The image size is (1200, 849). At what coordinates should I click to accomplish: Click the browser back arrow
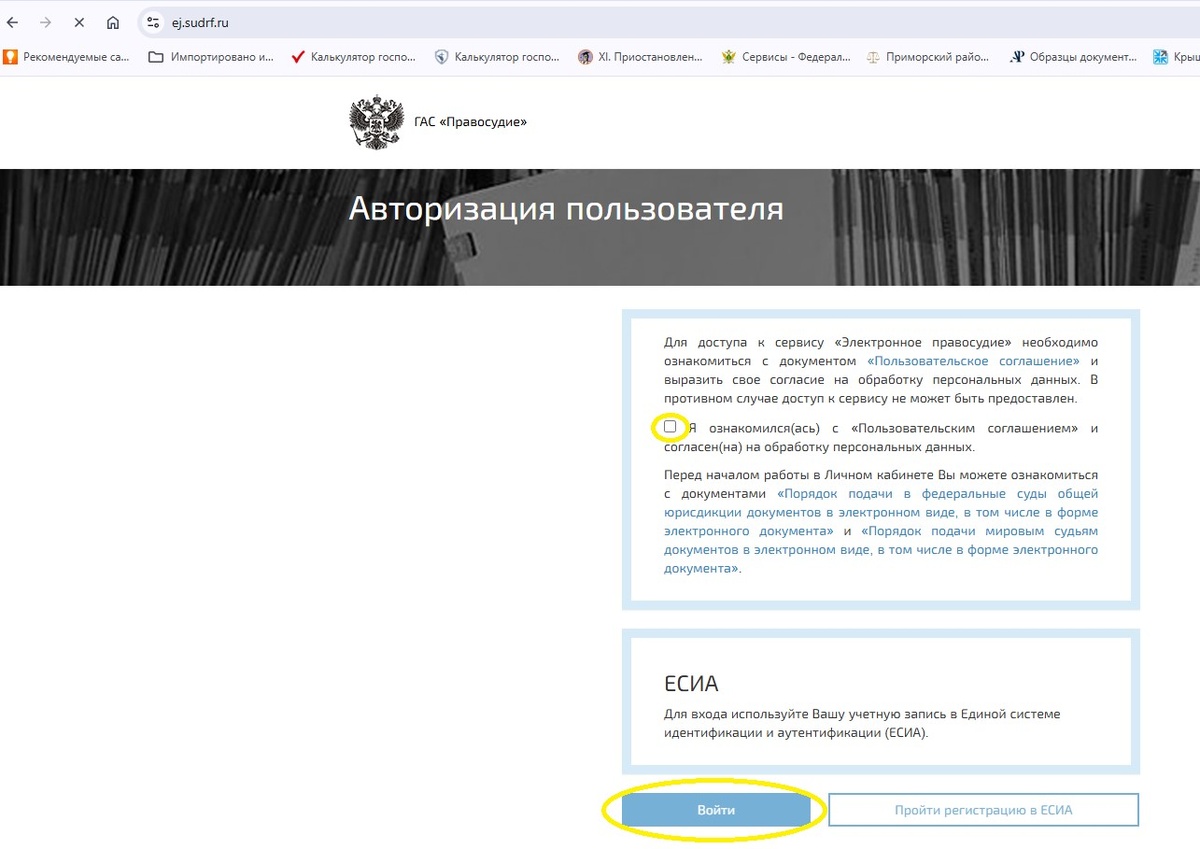pyautogui.click(x=12, y=21)
